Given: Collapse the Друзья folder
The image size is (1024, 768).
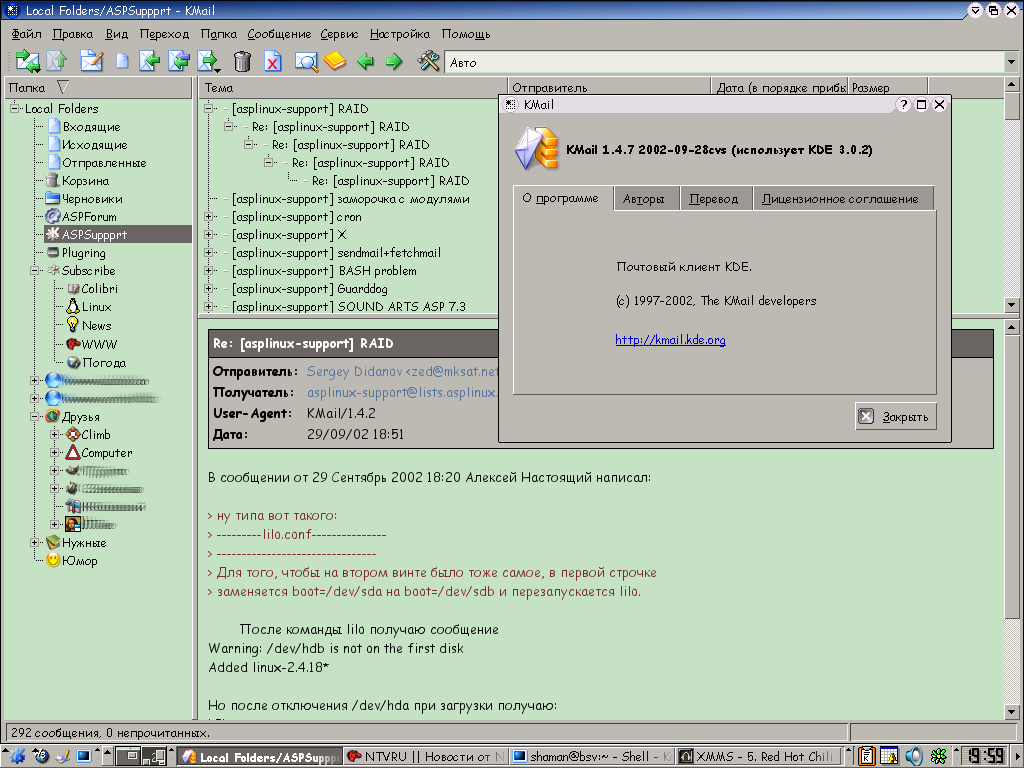Looking at the screenshot, I should (35, 416).
